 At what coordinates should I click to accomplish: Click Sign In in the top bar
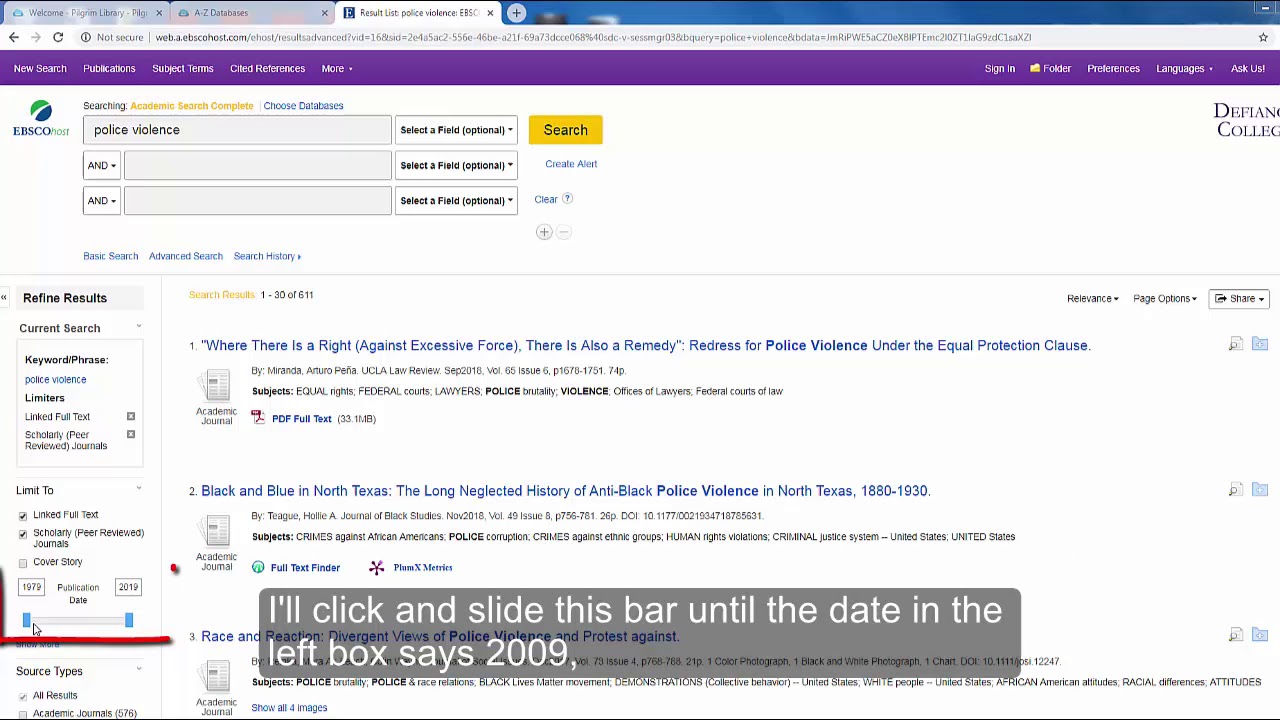point(999,69)
